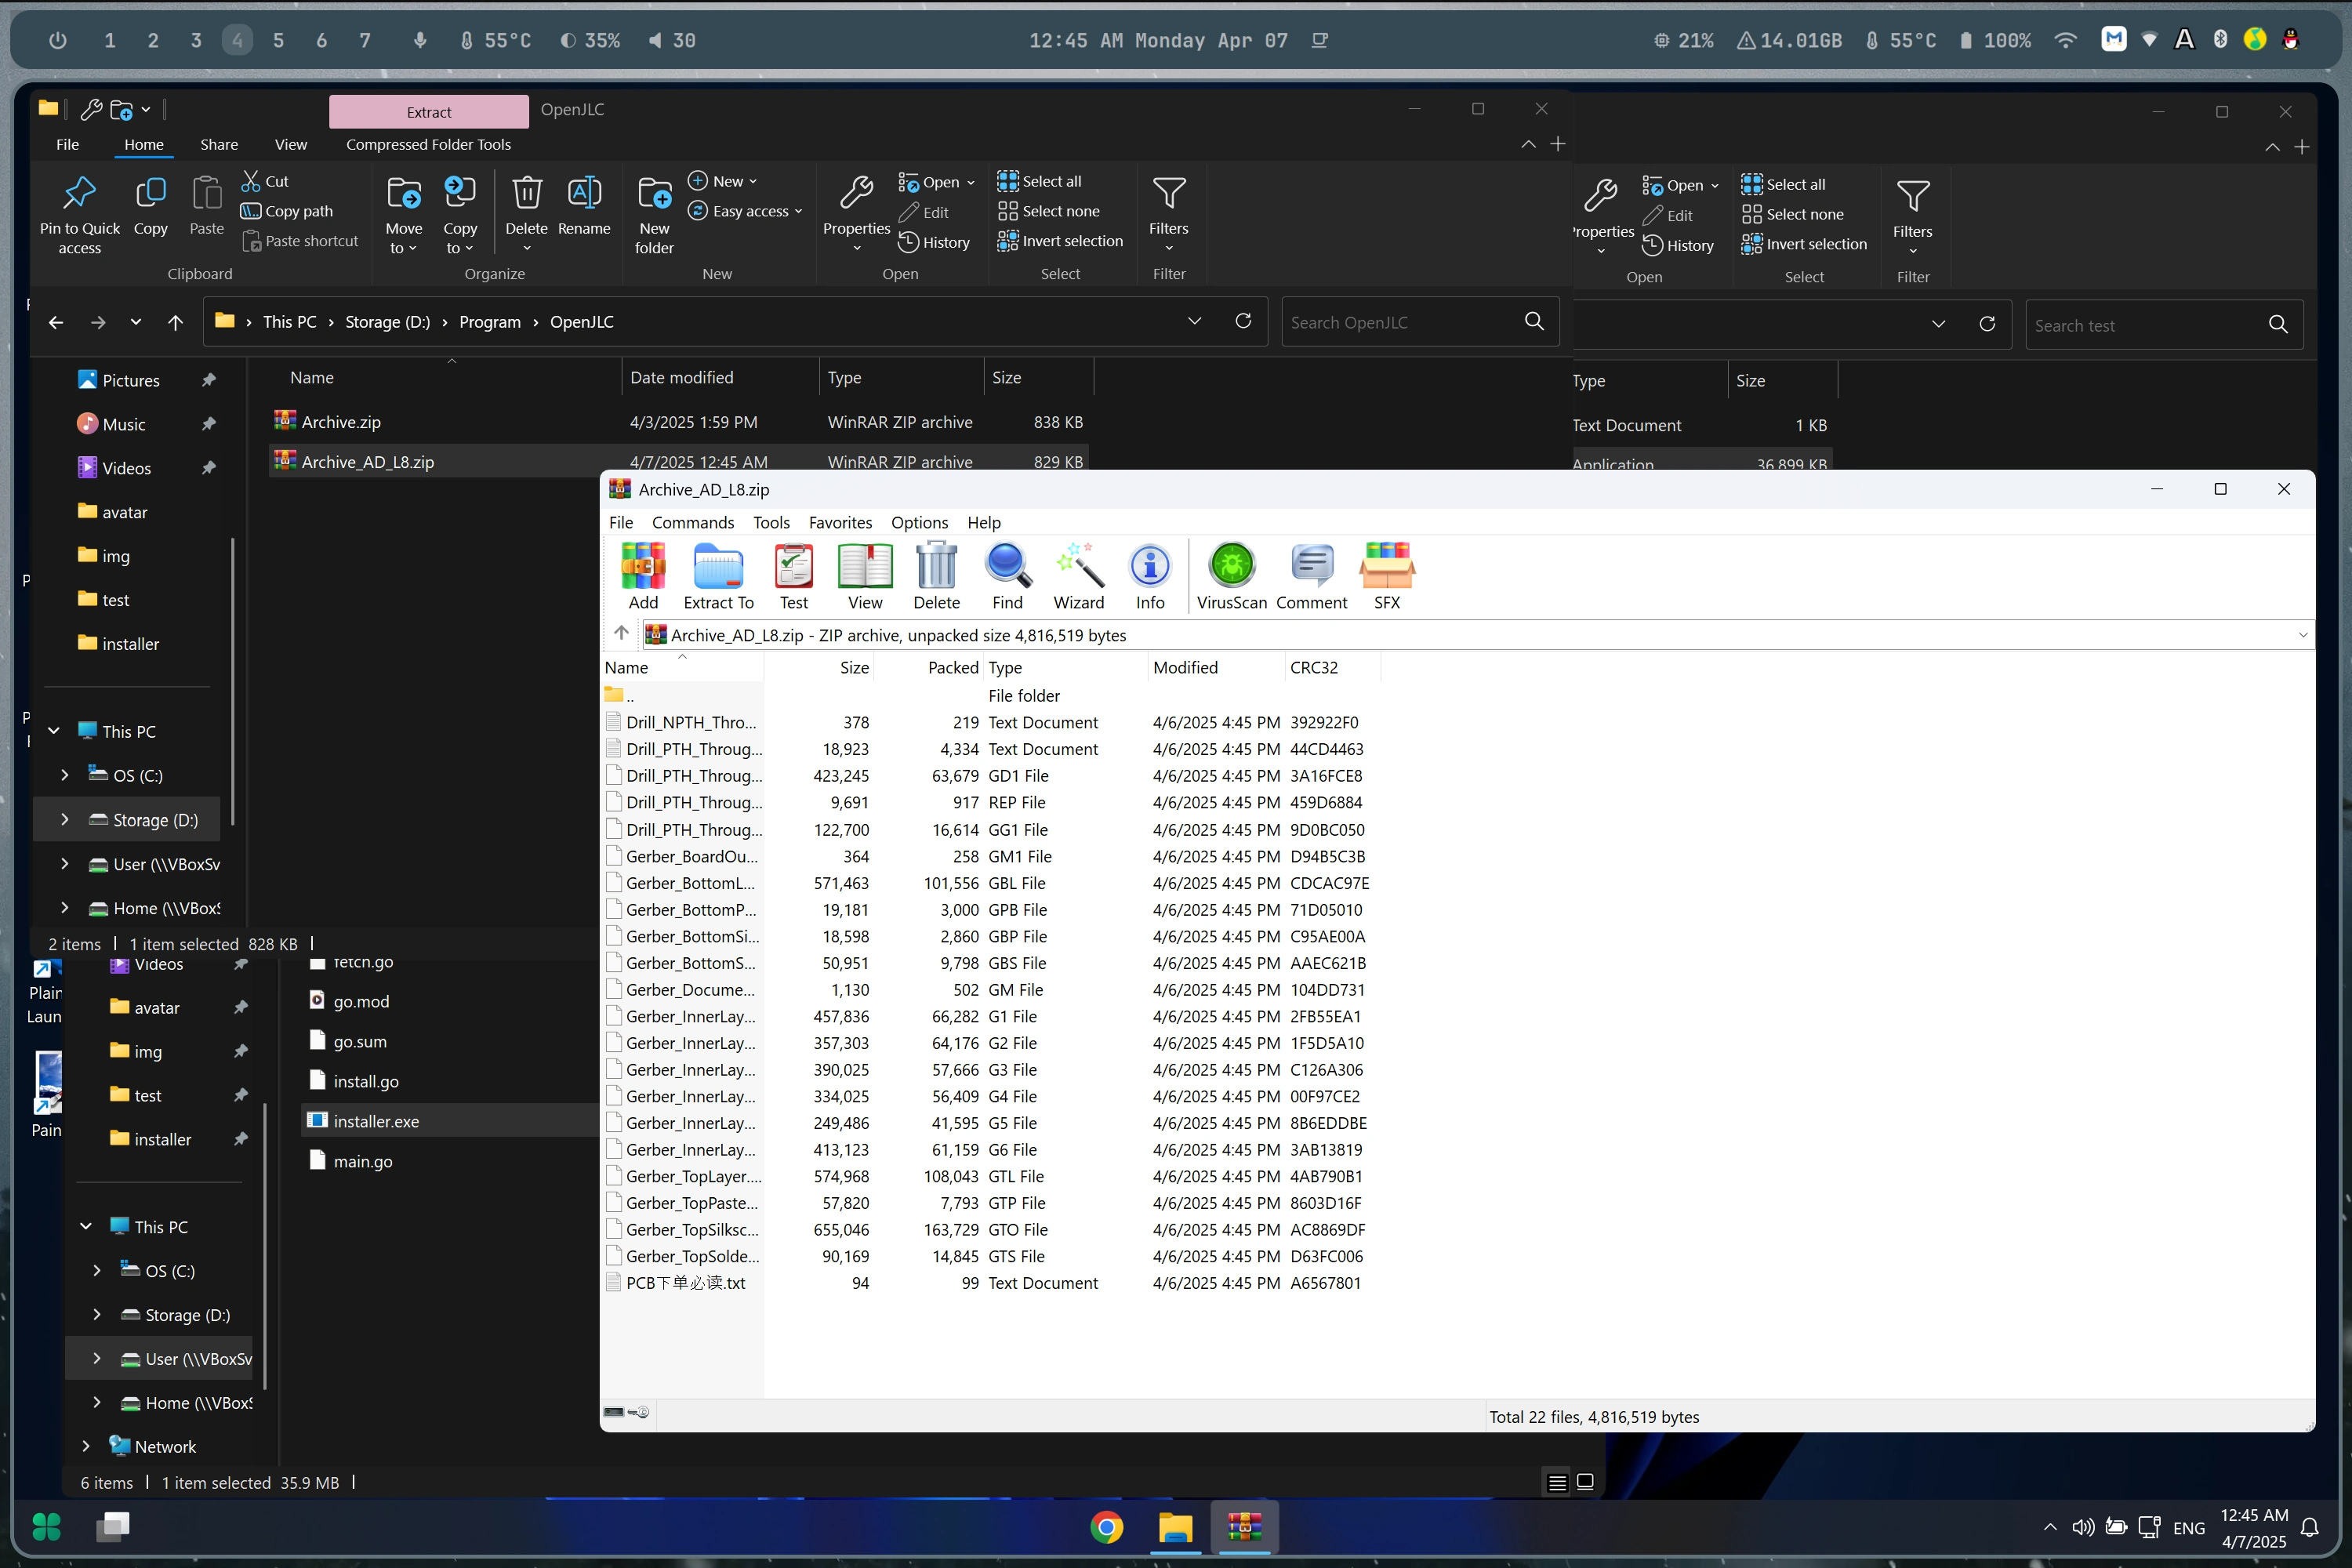Switch to the View ribbon tab
2352x1568 pixels.
pos(290,145)
